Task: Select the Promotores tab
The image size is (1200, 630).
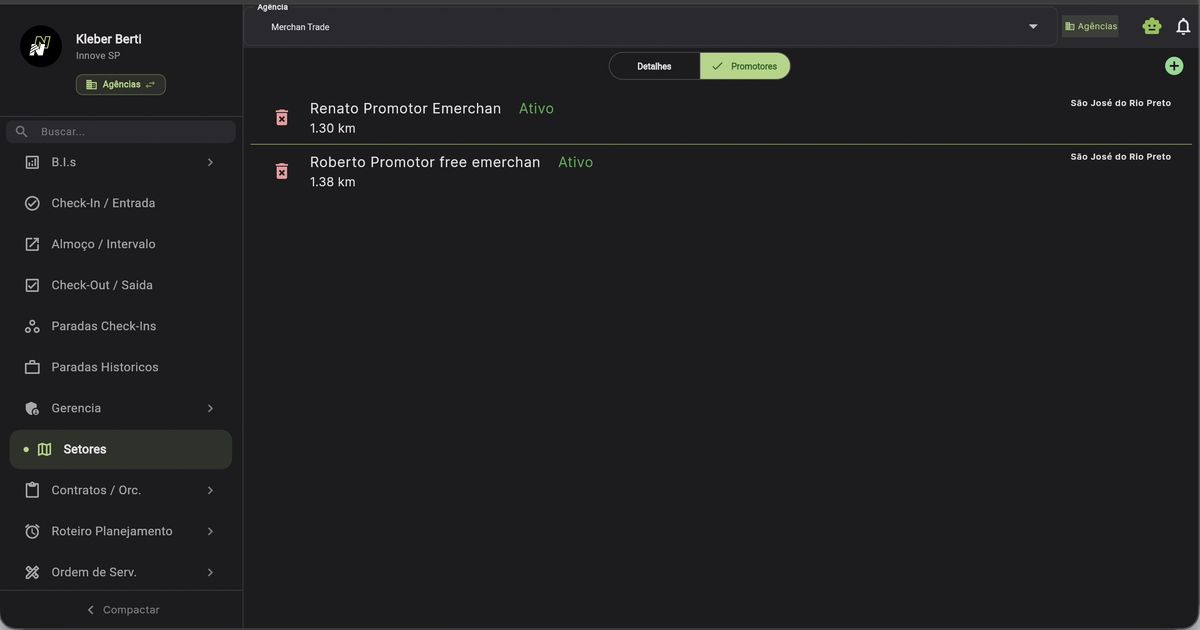Action: point(745,66)
